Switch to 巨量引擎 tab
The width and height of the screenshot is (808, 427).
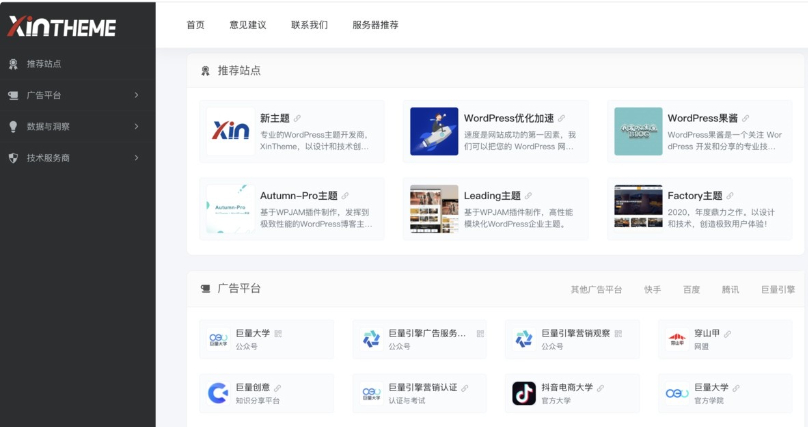click(x=778, y=289)
